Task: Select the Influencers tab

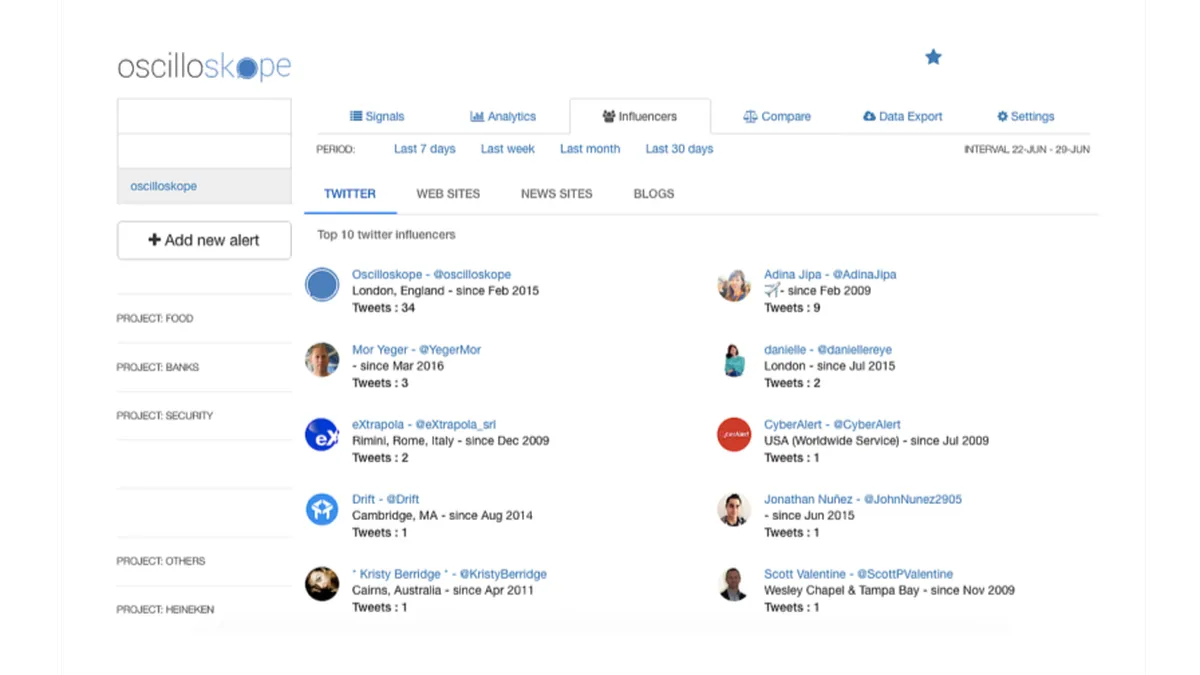Action: point(640,116)
